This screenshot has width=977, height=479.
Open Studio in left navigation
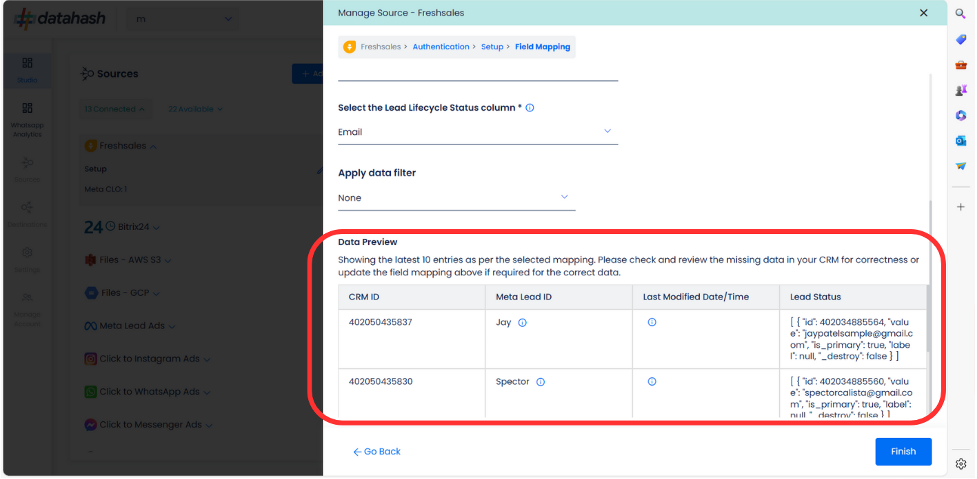(27, 70)
